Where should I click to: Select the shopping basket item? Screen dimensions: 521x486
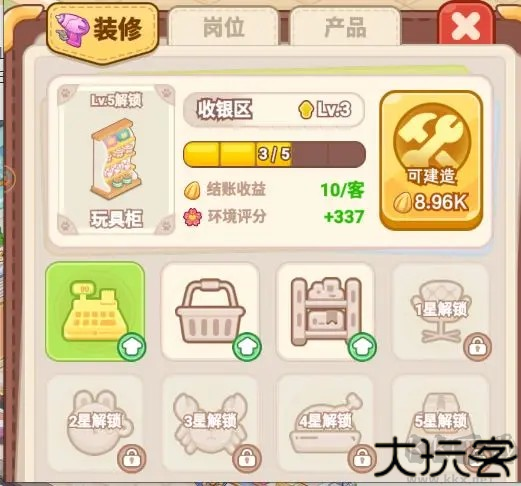click(x=210, y=311)
